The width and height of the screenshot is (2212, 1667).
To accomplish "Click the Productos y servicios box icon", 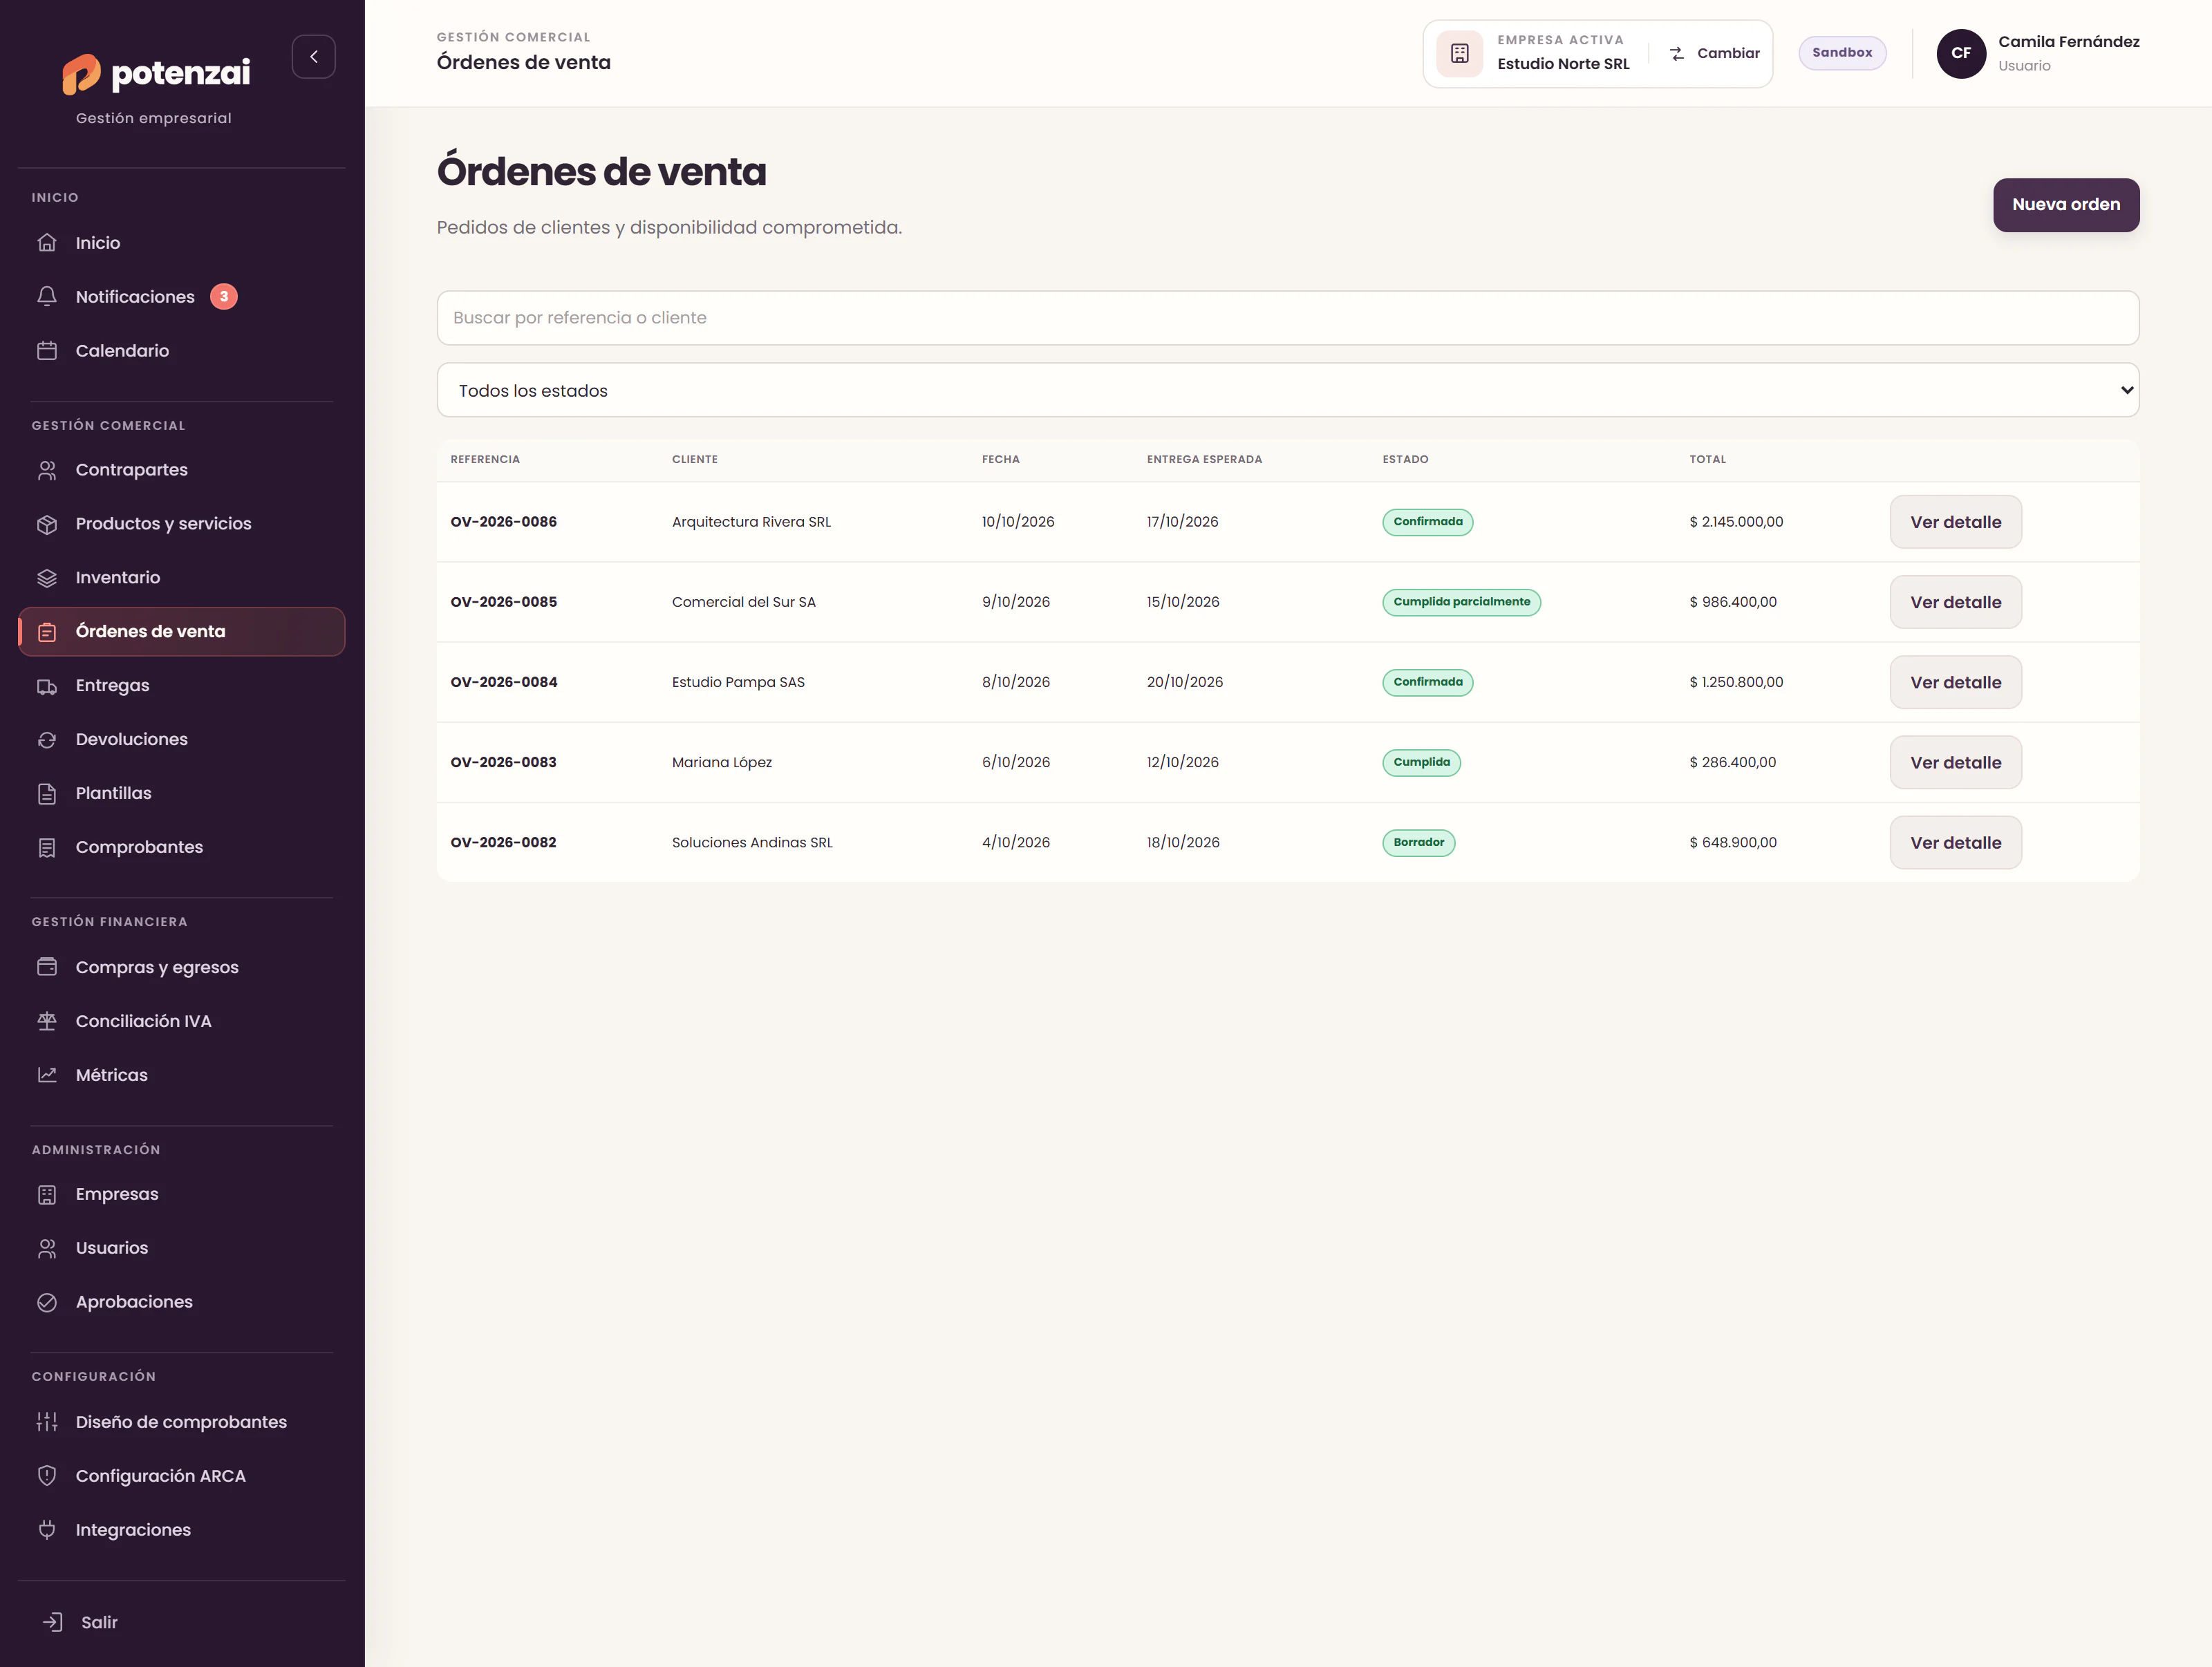I will 47,524.
